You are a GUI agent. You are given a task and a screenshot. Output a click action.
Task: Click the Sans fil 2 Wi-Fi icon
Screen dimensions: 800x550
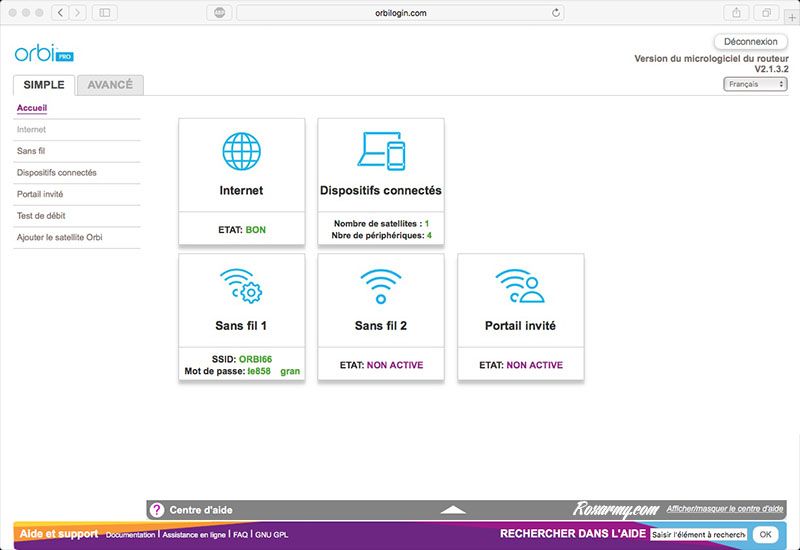pyautogui.click(x=380, y=286)
